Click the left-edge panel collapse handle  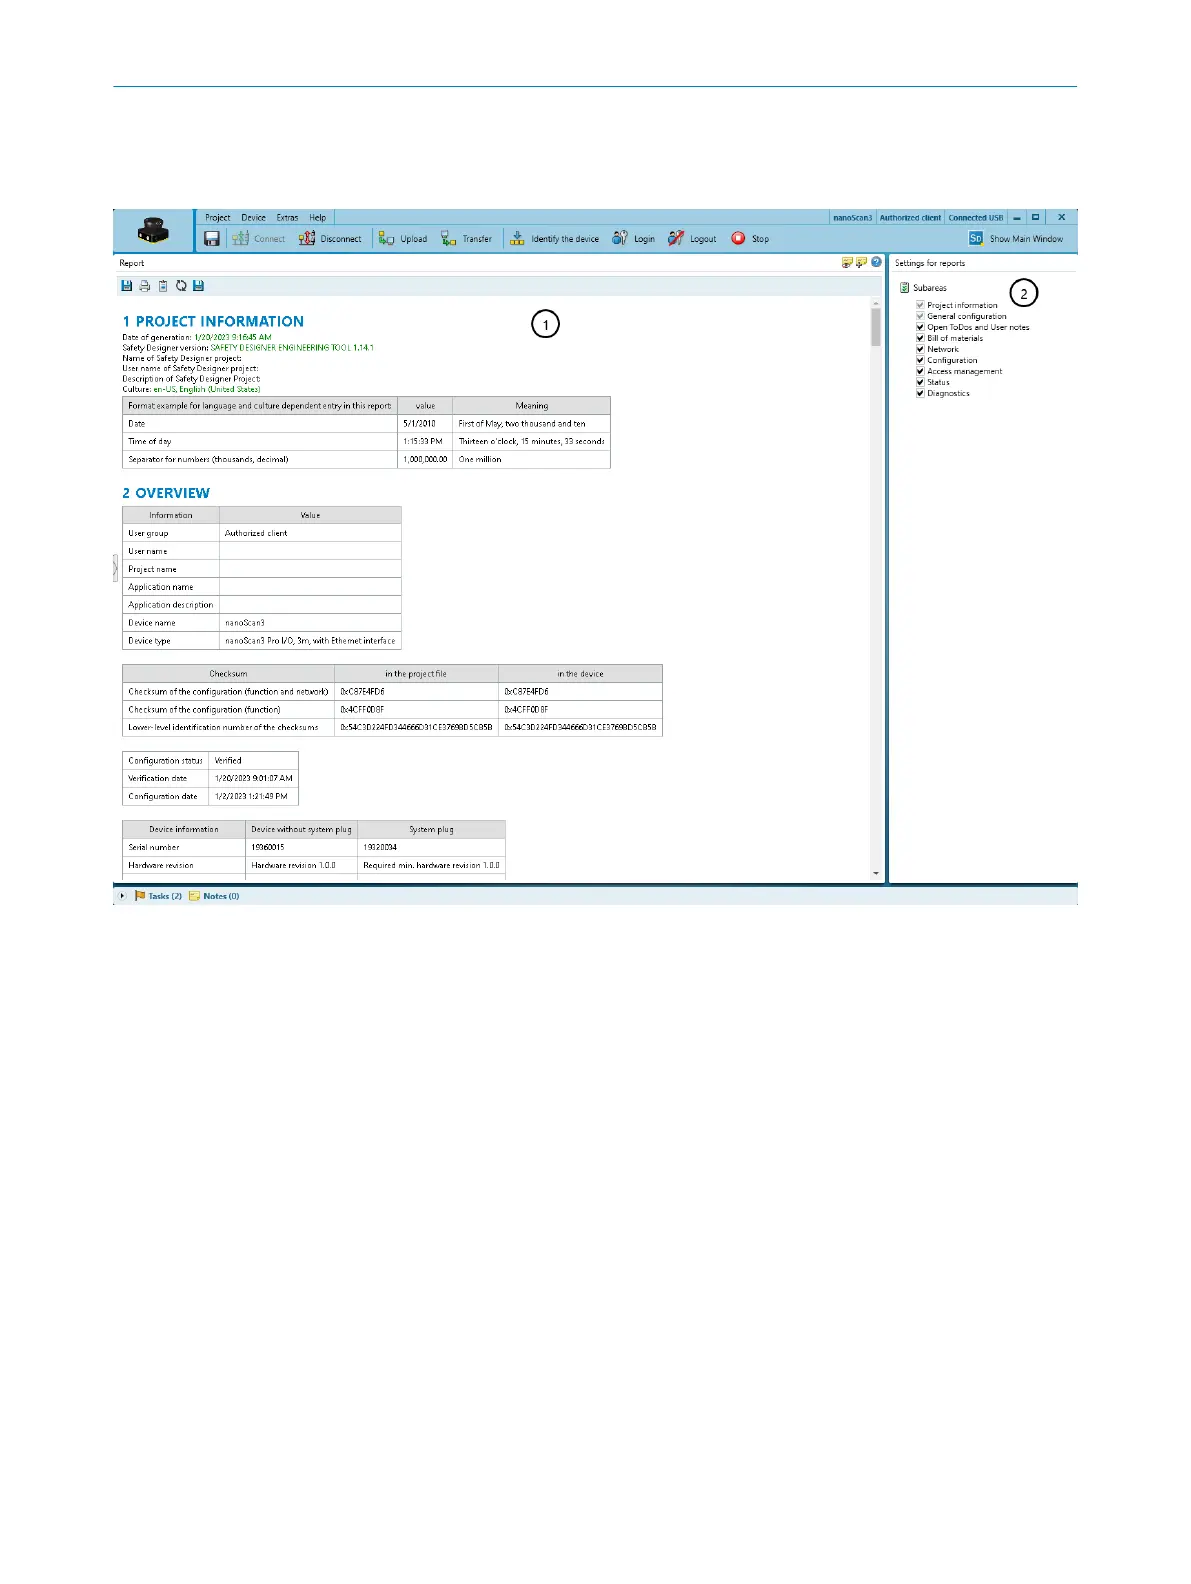click(115, 568)
